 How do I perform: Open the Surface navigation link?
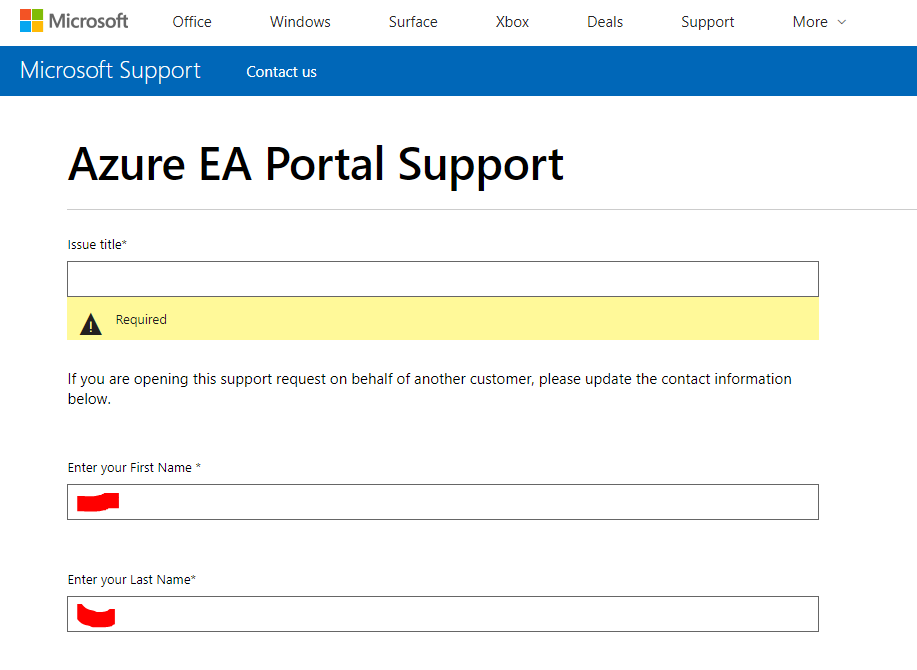[x=413, y=22]
